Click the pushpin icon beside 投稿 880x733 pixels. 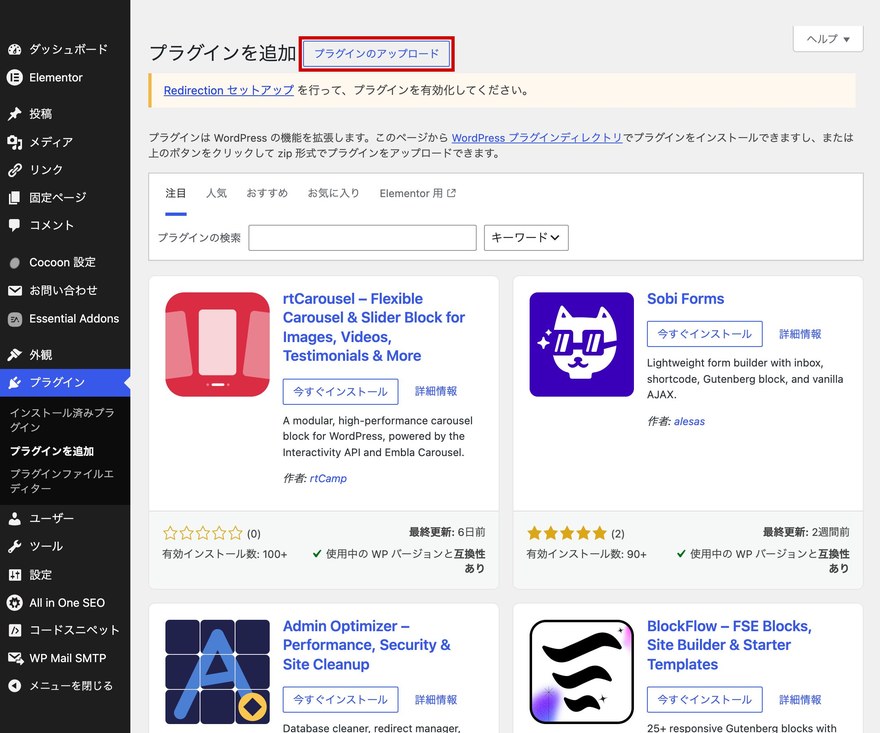[15, 114]
